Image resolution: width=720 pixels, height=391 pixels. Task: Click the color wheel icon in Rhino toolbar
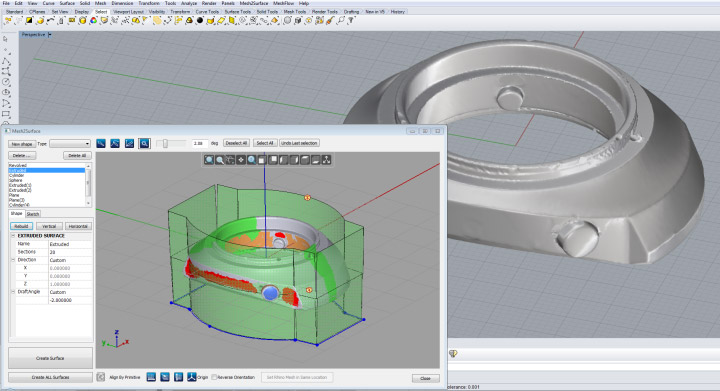pos(94,21)
